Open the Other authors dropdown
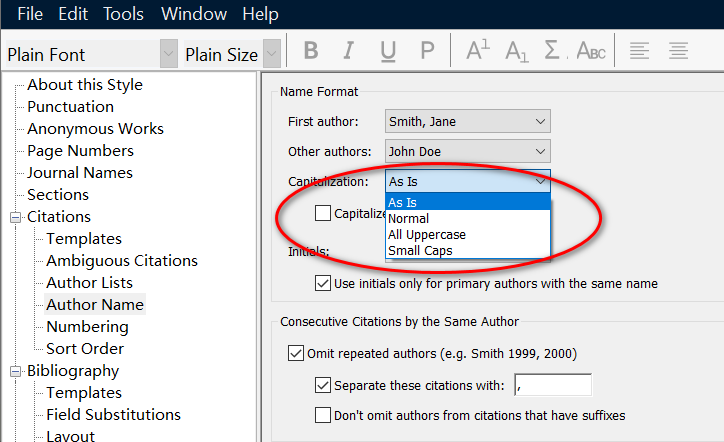 468,152
